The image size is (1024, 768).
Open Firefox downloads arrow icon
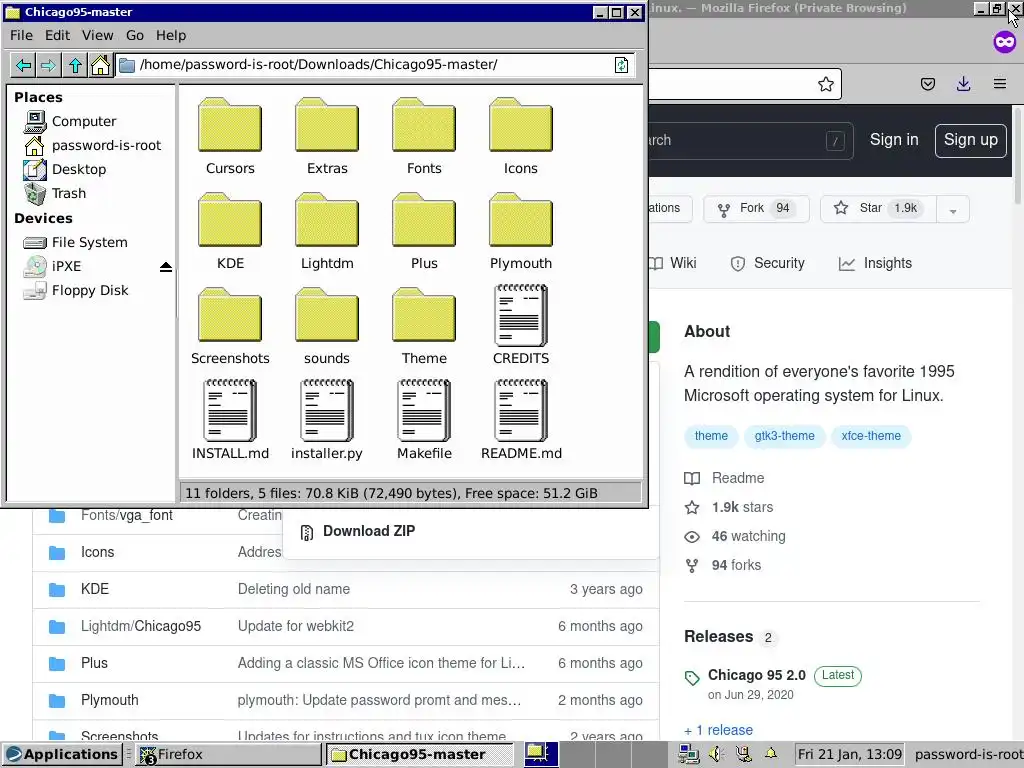point(963,84)
